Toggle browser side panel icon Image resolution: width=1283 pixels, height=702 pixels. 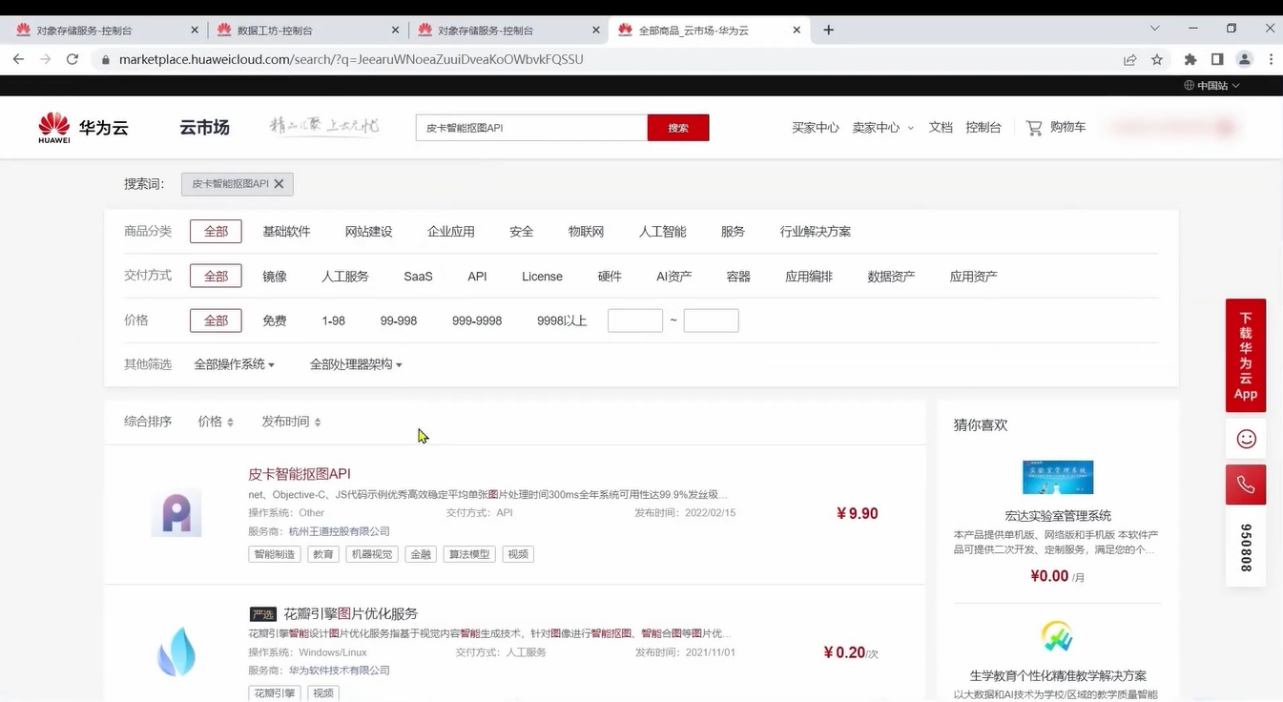1217,59
